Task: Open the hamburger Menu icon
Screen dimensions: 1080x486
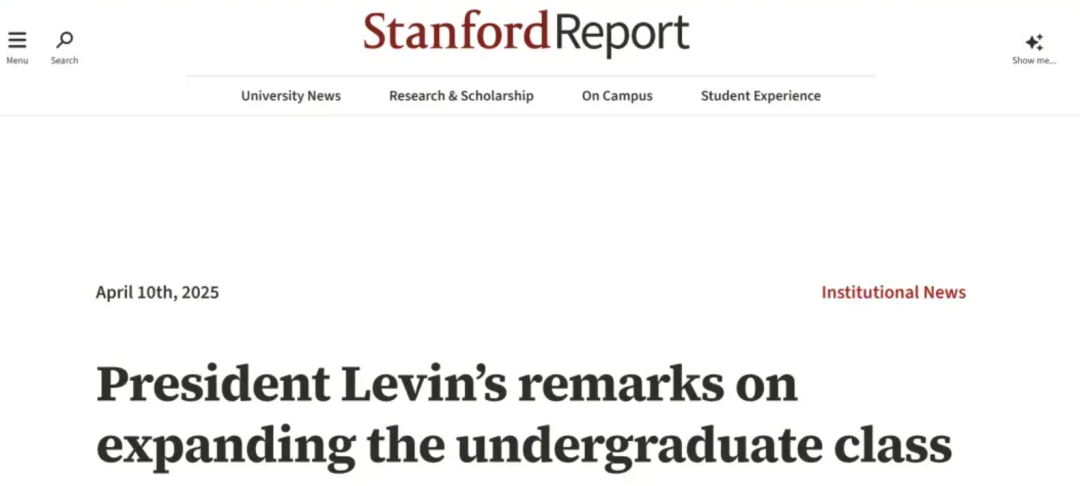Action: pyautogui.click(x=17, y=40)
